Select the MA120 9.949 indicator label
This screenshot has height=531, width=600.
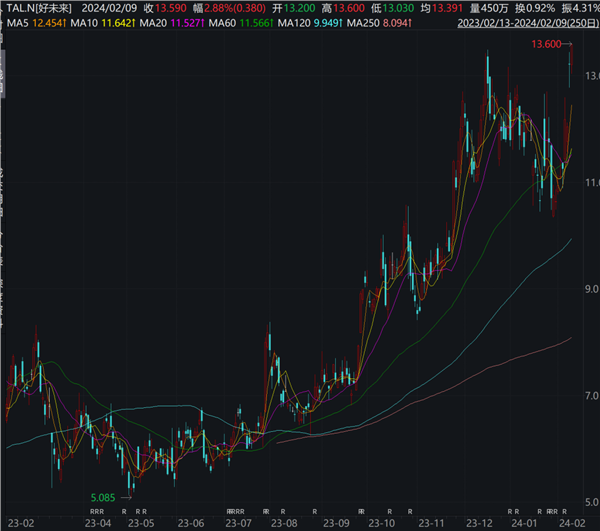(x=310, y=23)
